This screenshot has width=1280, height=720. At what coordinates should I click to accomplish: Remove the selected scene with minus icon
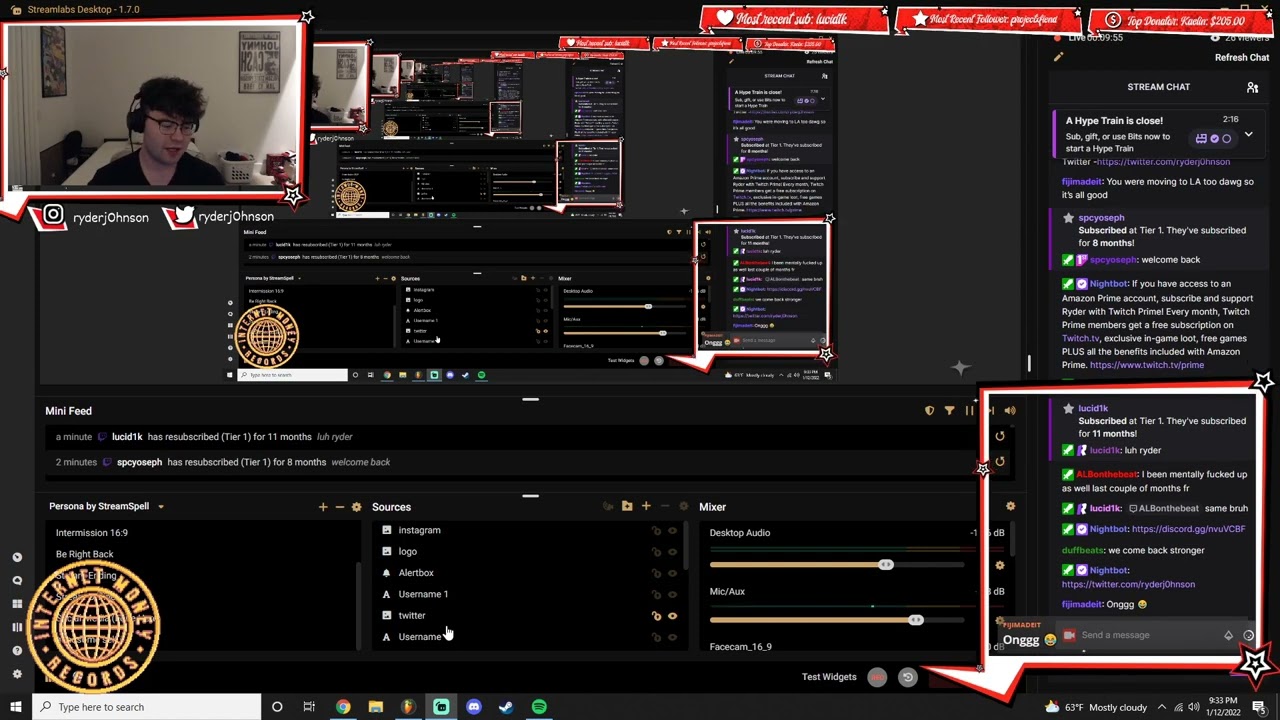[x=339, y=507]
